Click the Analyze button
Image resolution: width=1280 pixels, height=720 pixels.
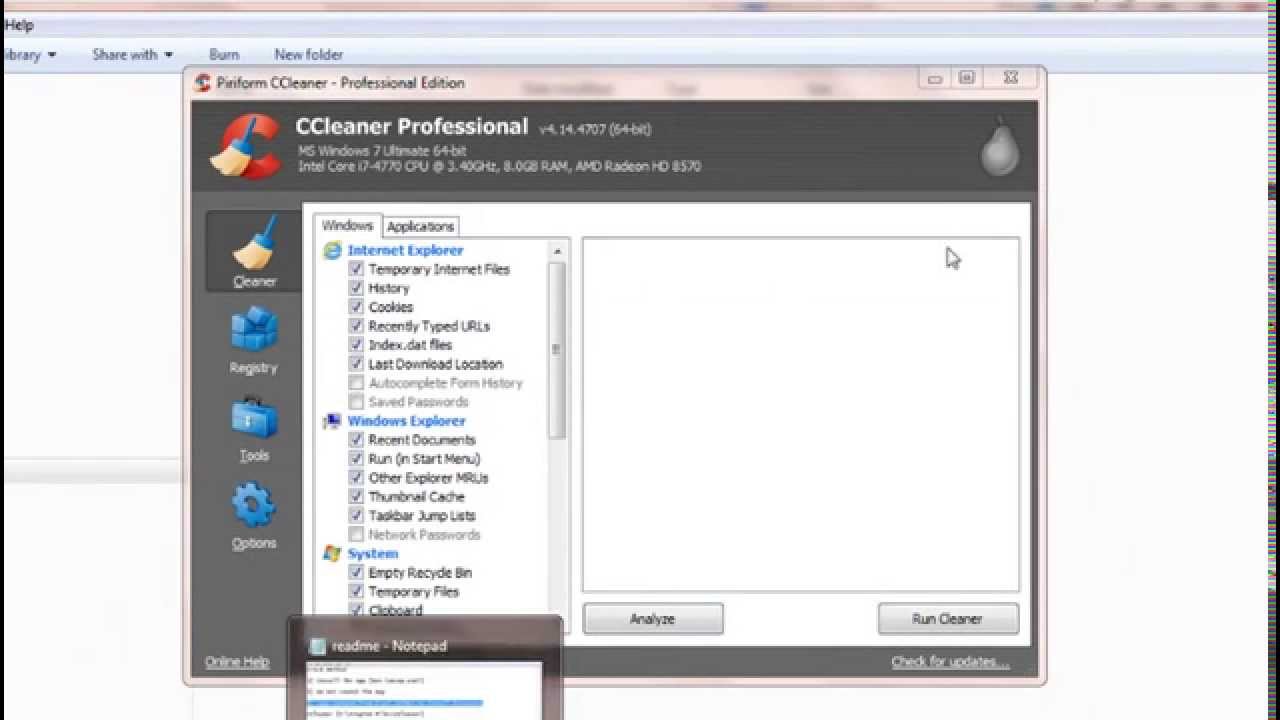click(653, 619)
